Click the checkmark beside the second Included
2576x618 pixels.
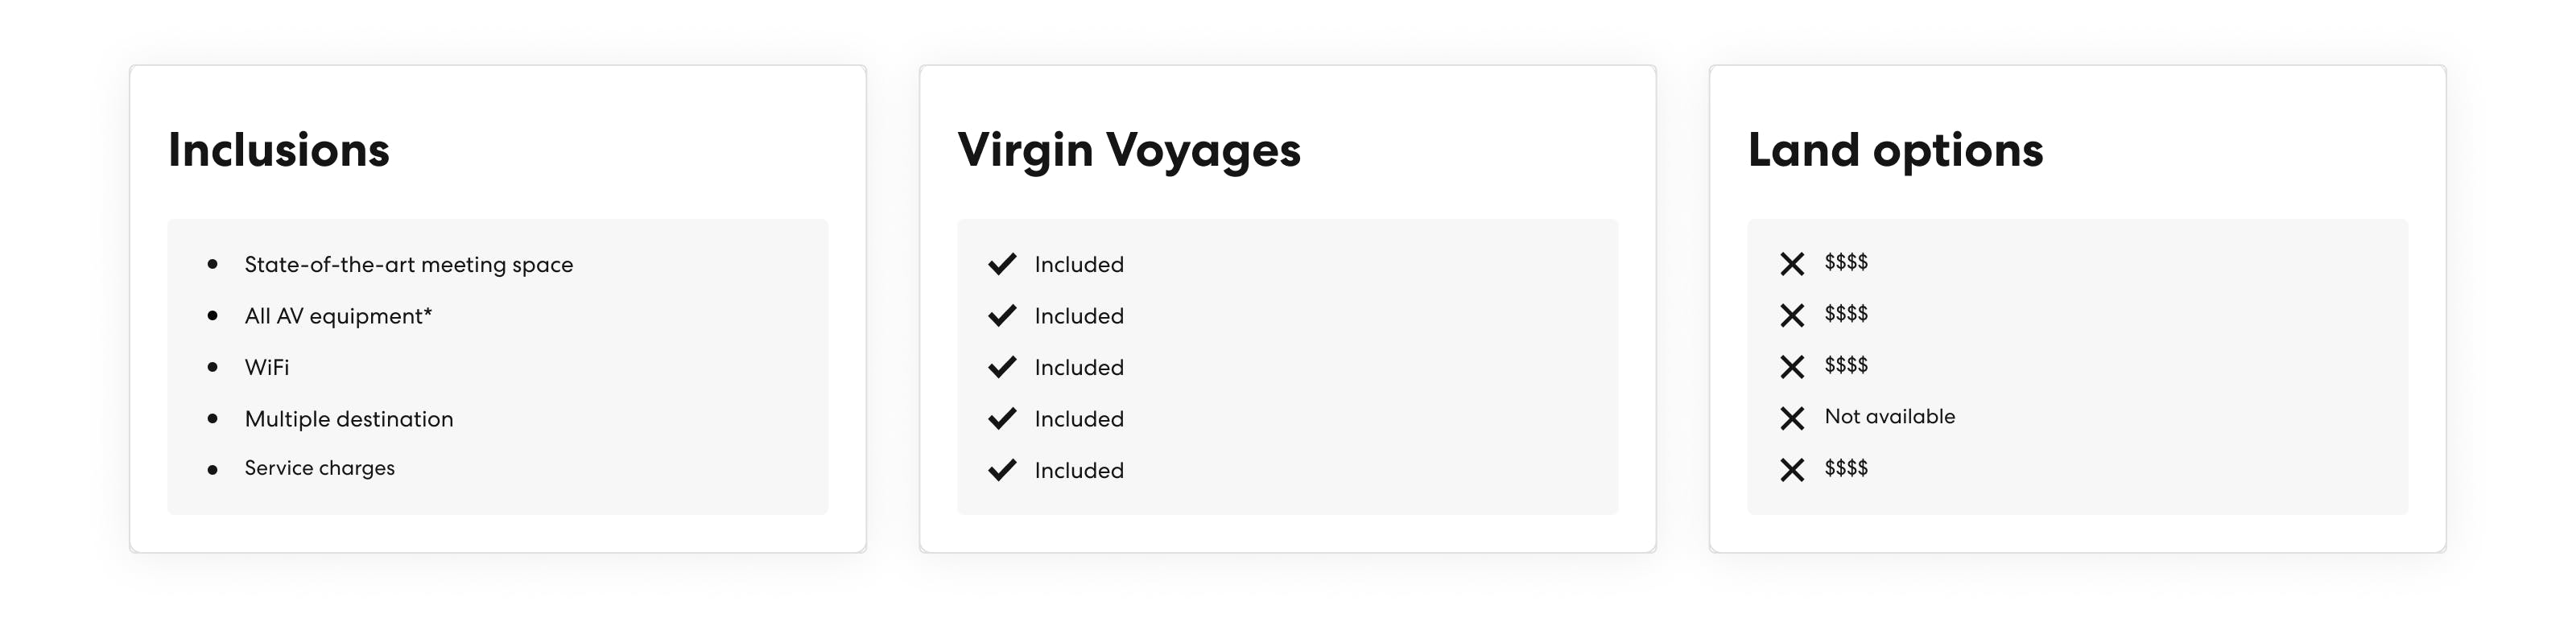pyautogui.click(x=1002, y=316)
